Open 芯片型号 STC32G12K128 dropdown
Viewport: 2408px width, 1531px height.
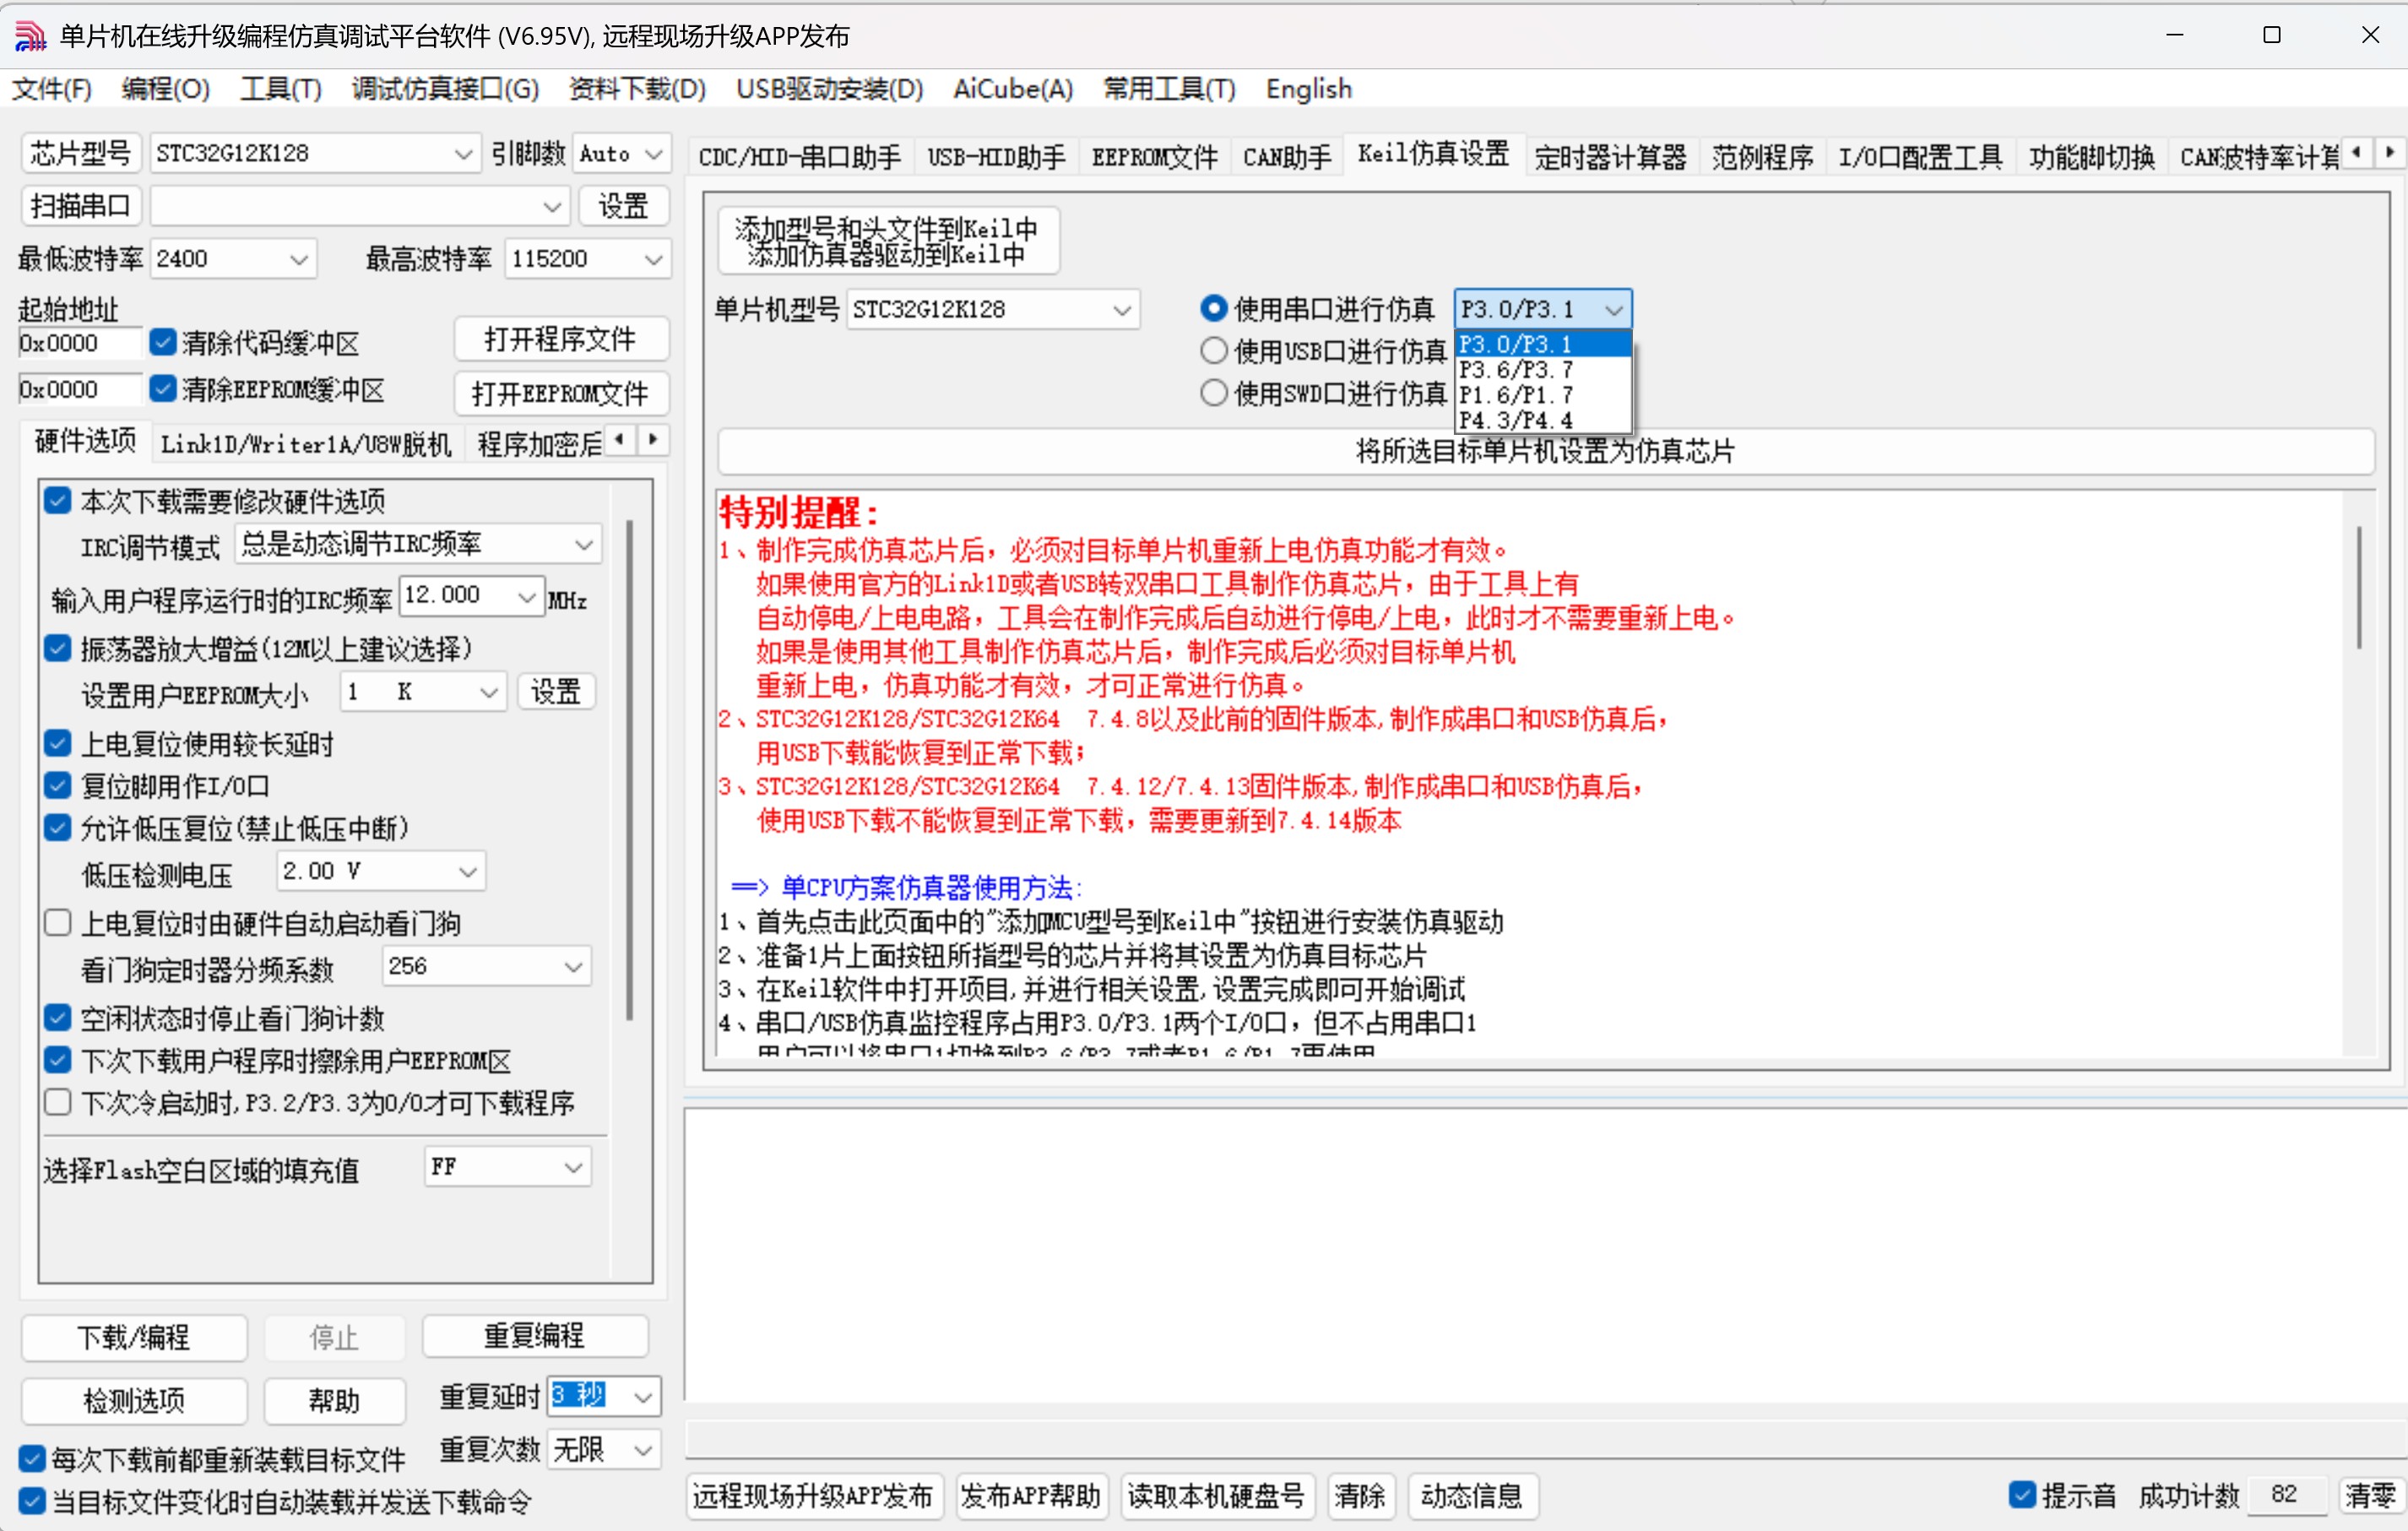[314, 154]
